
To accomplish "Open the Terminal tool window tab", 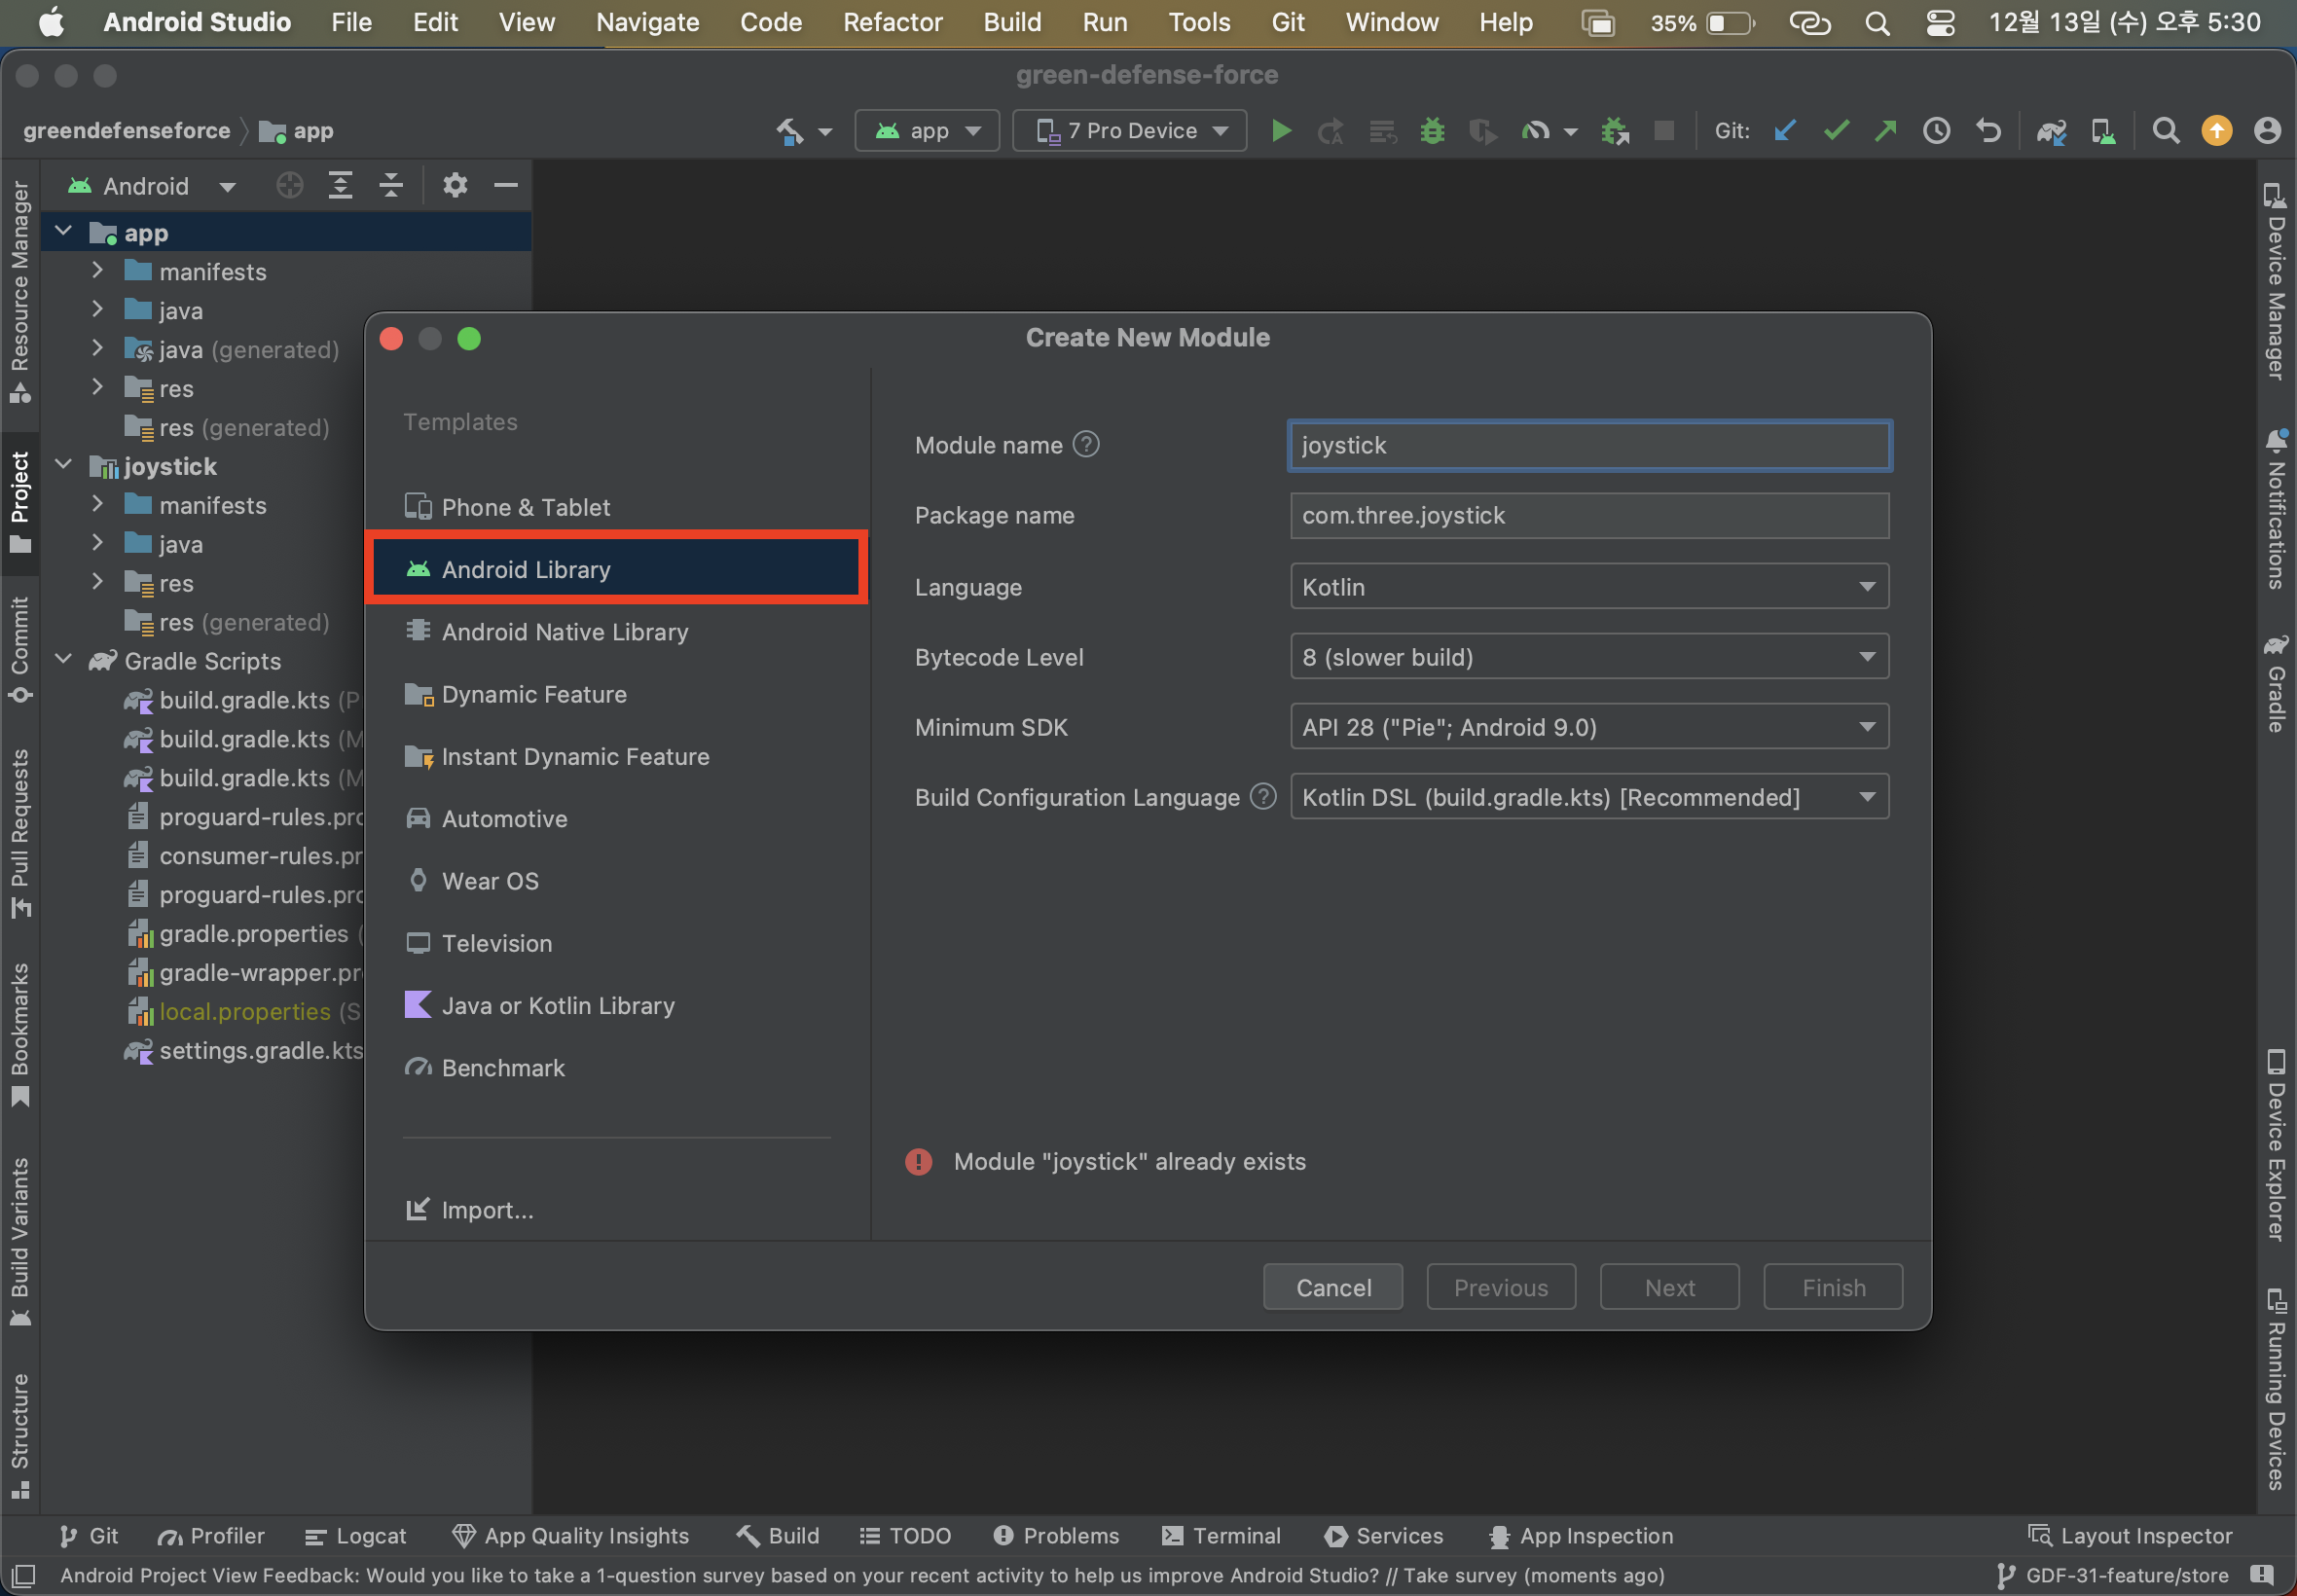I will pyautogui.click(x=1221, y=1535).
